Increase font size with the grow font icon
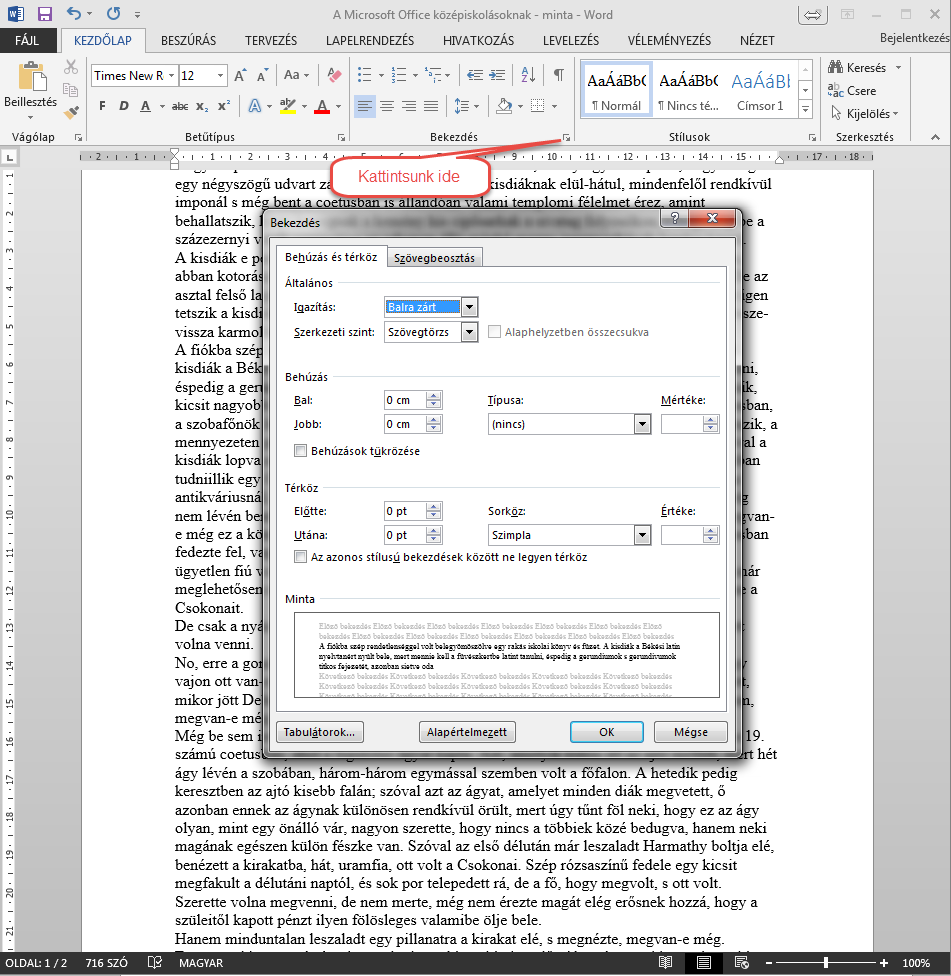Screen dimensions: 951x976 [x=240, y=76]
